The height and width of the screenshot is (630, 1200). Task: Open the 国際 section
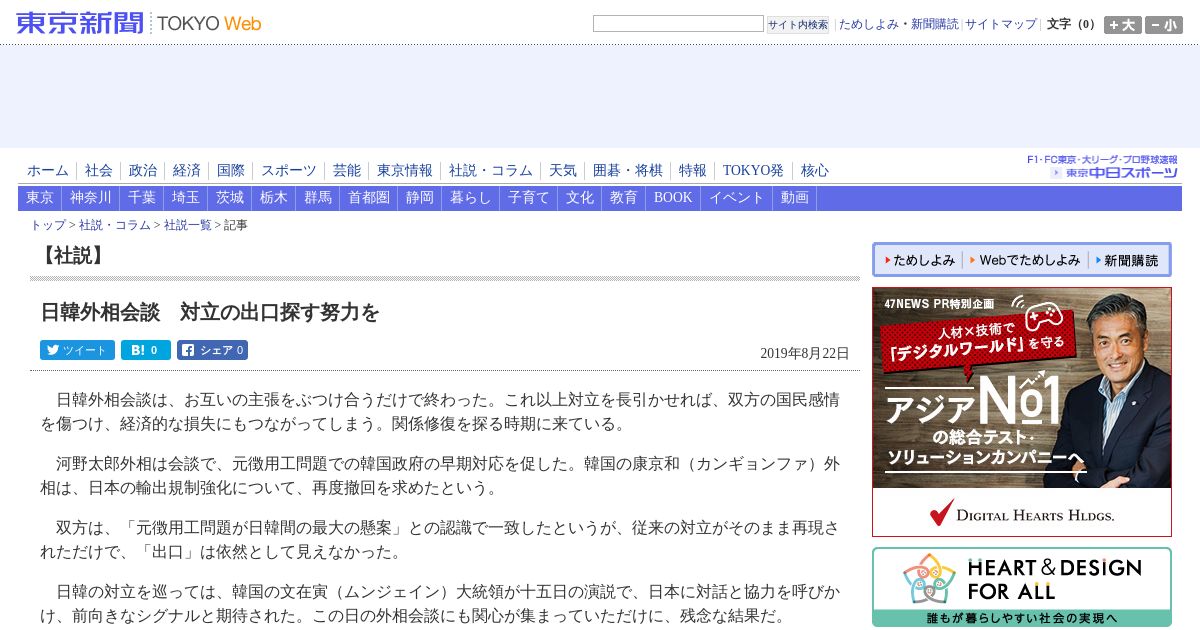[231, 171]
